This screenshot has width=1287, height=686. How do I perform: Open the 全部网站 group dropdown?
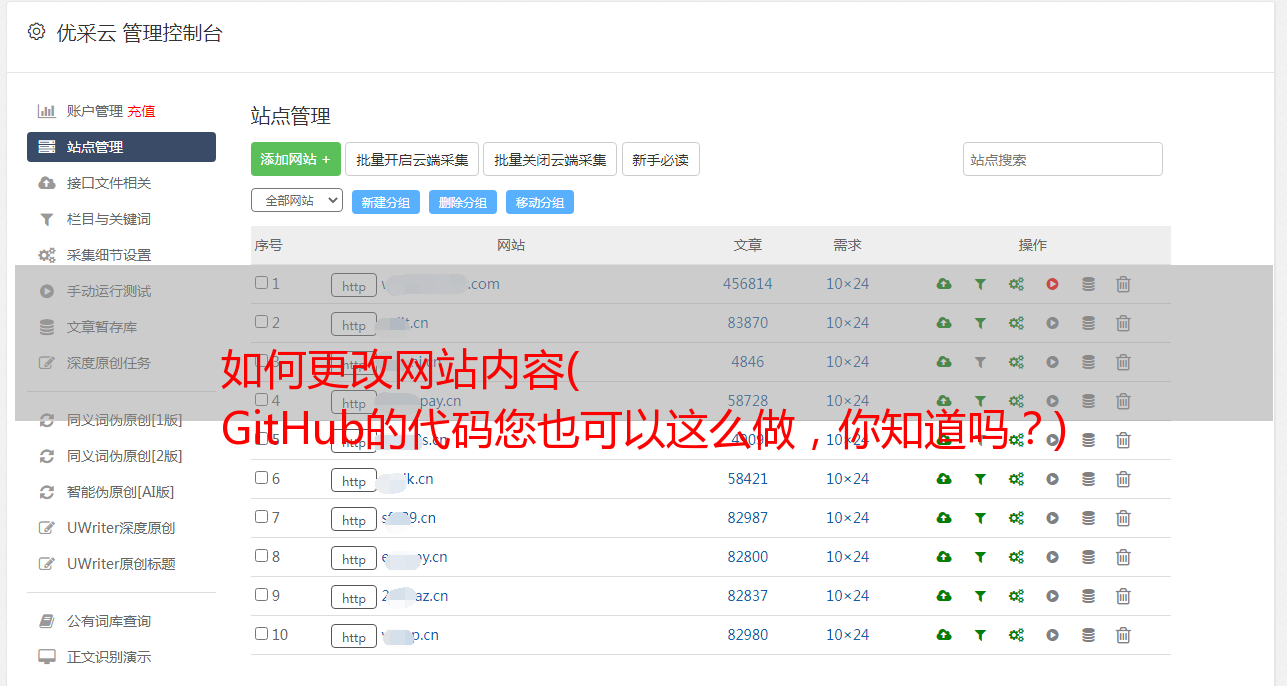pyautogui.click(x=297, y=201)
